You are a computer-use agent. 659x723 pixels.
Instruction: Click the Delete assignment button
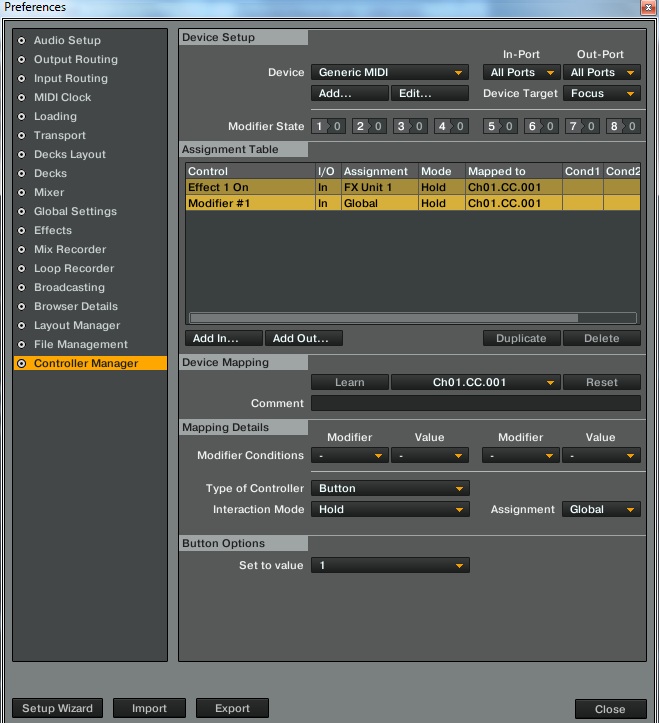click(602, 338)
